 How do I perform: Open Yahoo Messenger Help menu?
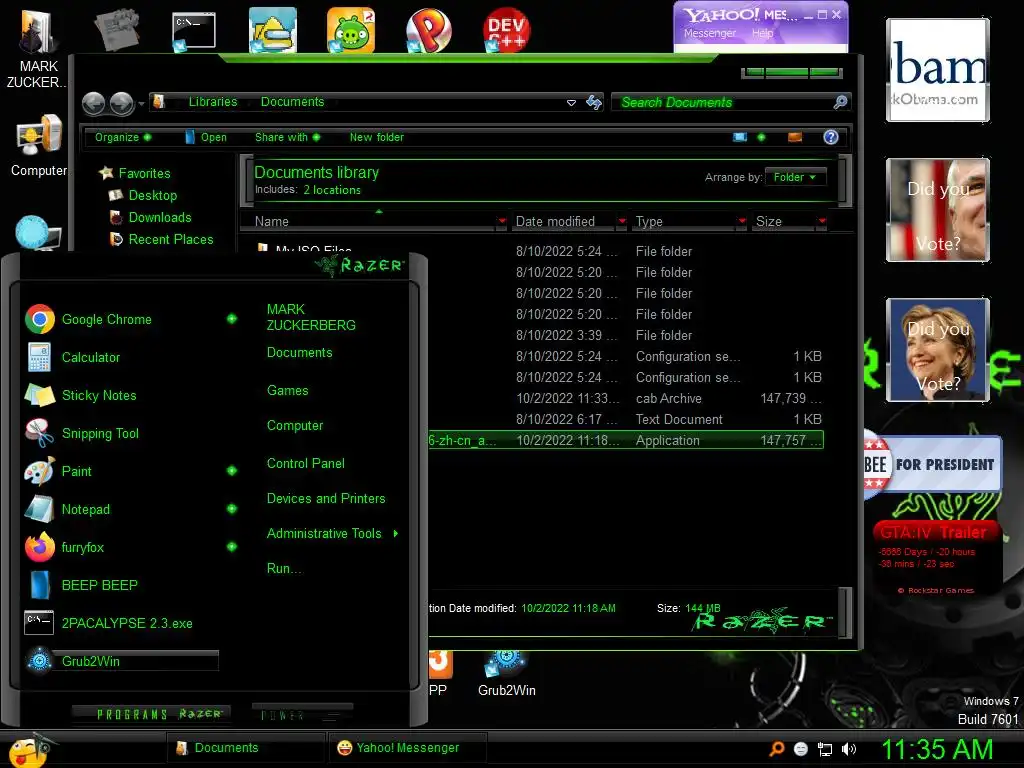tap(762, 33)
